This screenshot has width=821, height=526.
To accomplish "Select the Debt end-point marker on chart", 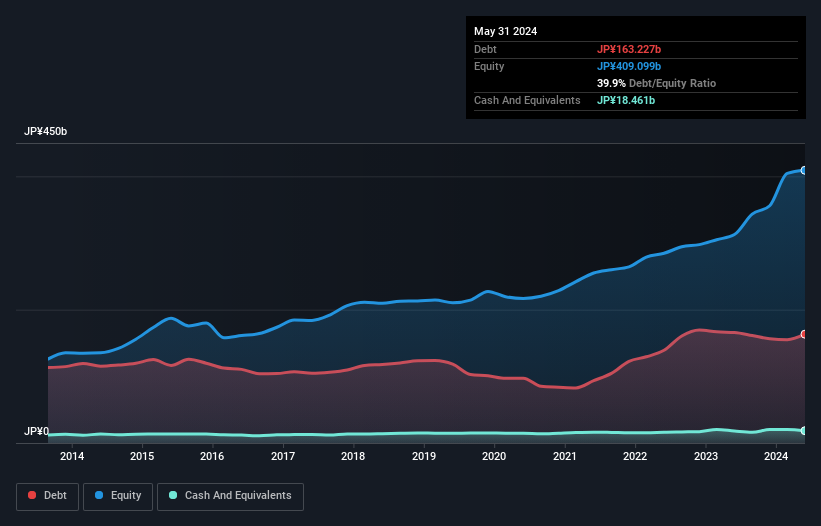I will pyautogui.click(x=804, y=334).
